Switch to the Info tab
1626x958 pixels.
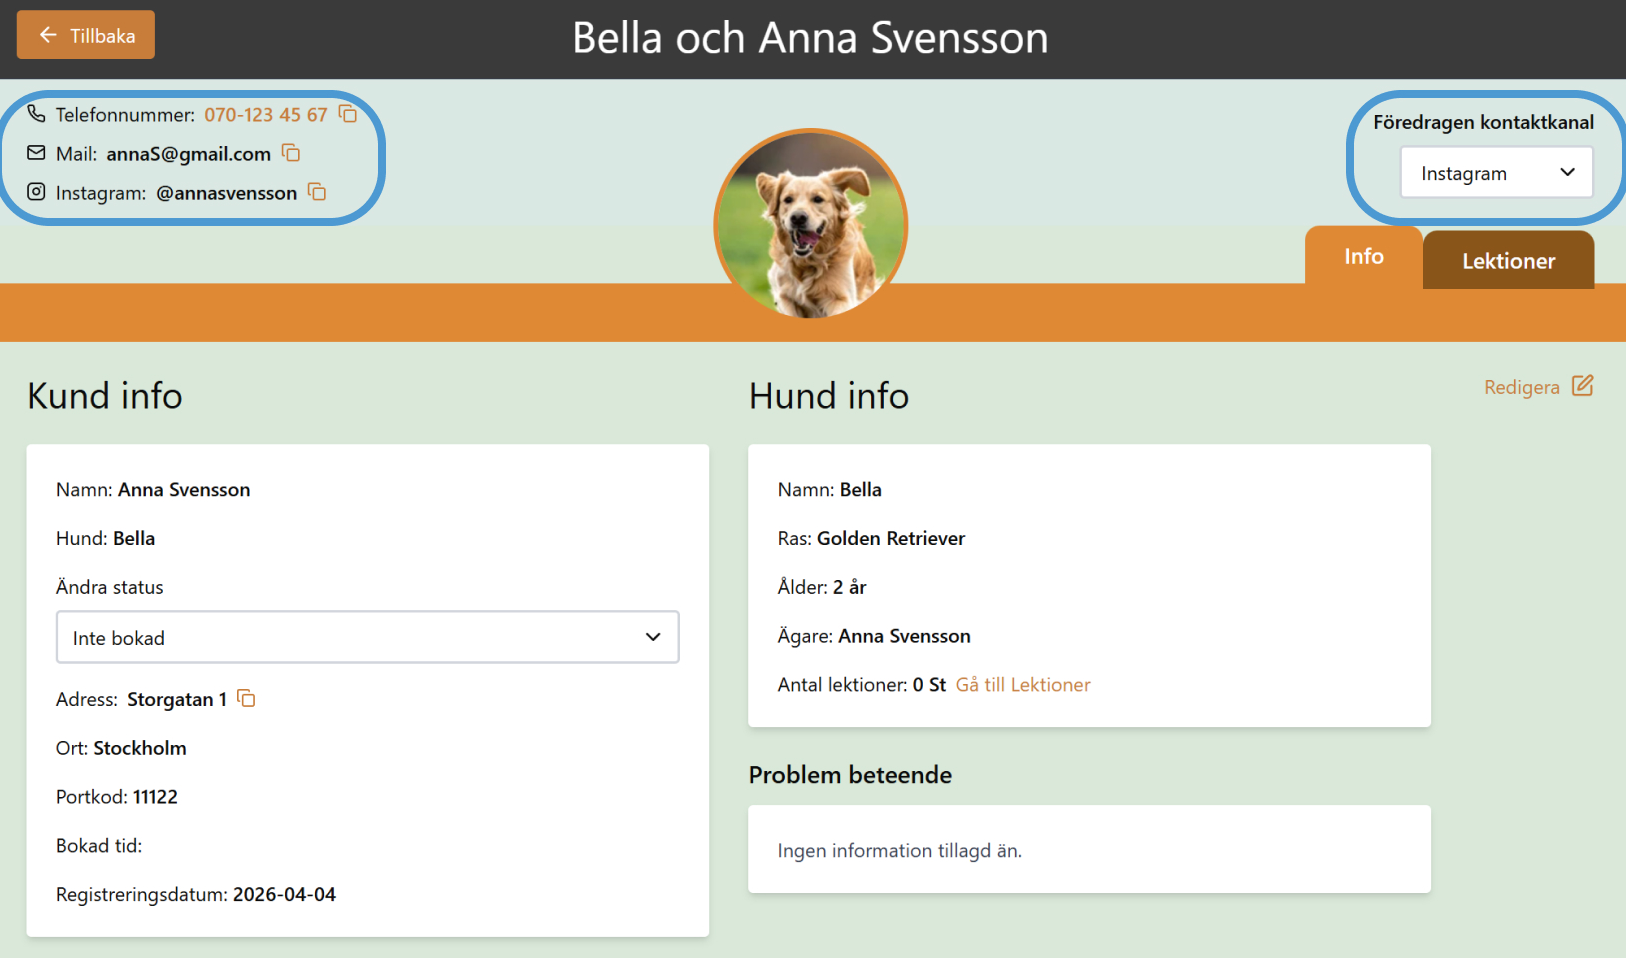click(x=1364, y=256)
